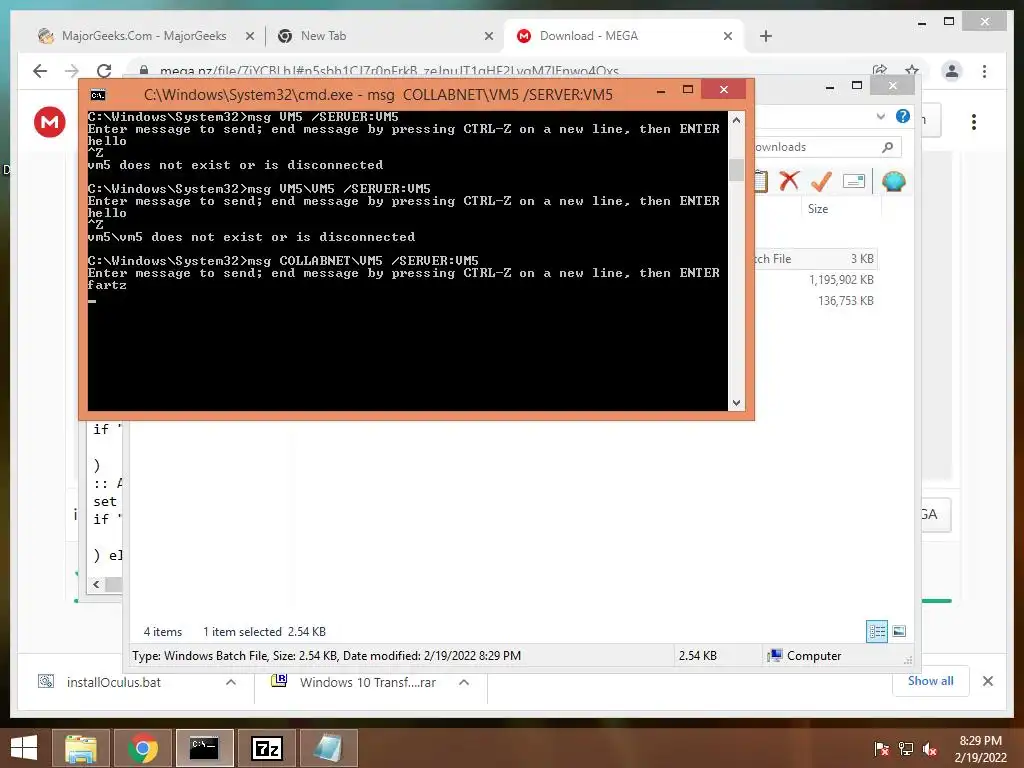This screenshot has height=768, width=1024.
Task: Click the Notepad horizontal scroll left arrow
Action: coord(97,584)
